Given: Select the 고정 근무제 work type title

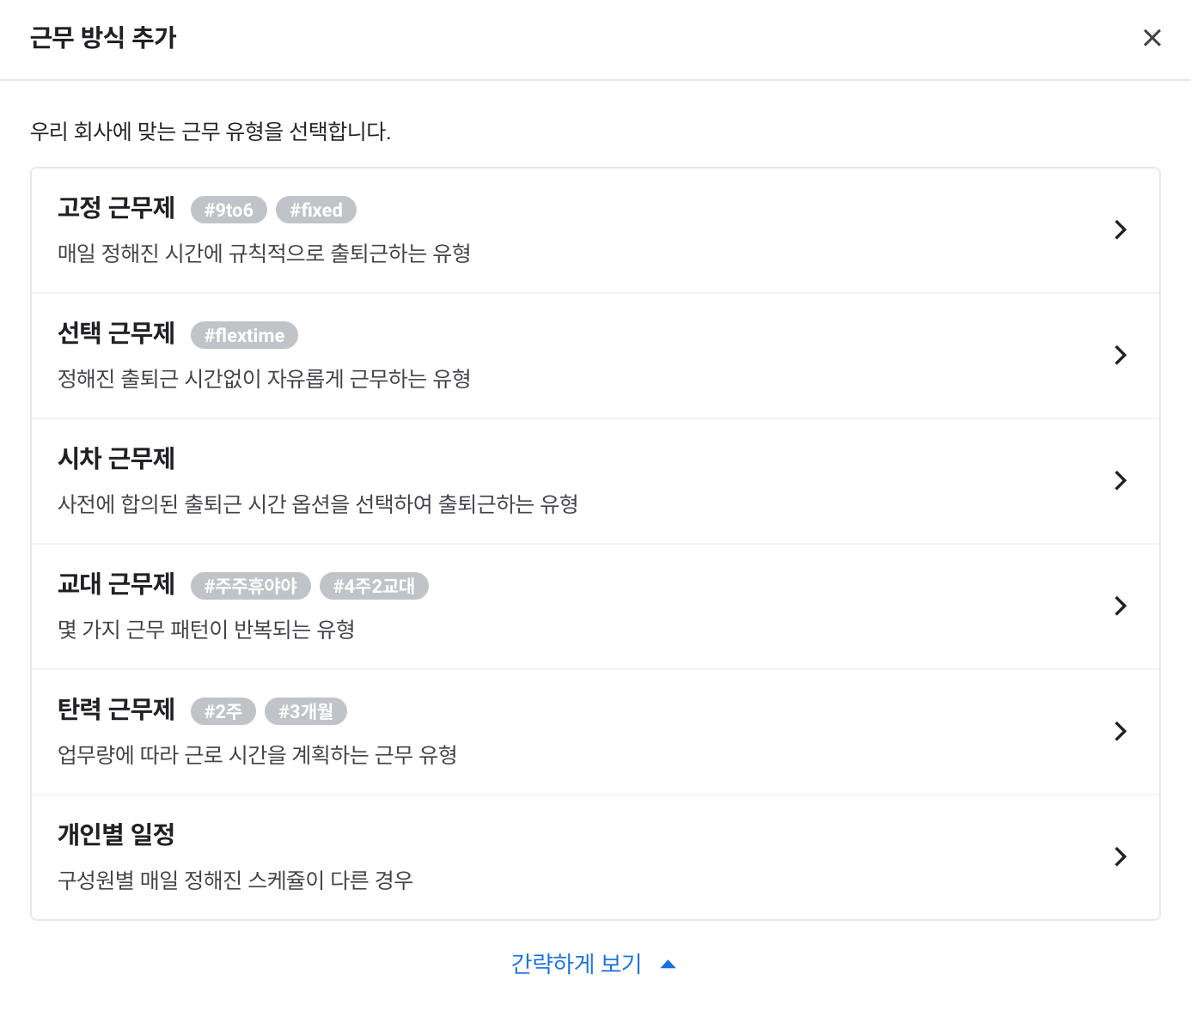Looking at the screenshot, I should (x=116, y=208).
